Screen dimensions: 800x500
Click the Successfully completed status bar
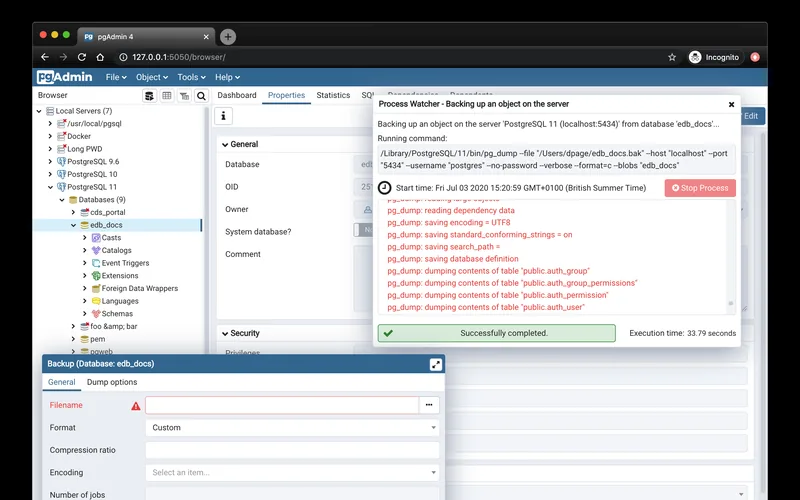pyautogui.click(x=496, y=333)
